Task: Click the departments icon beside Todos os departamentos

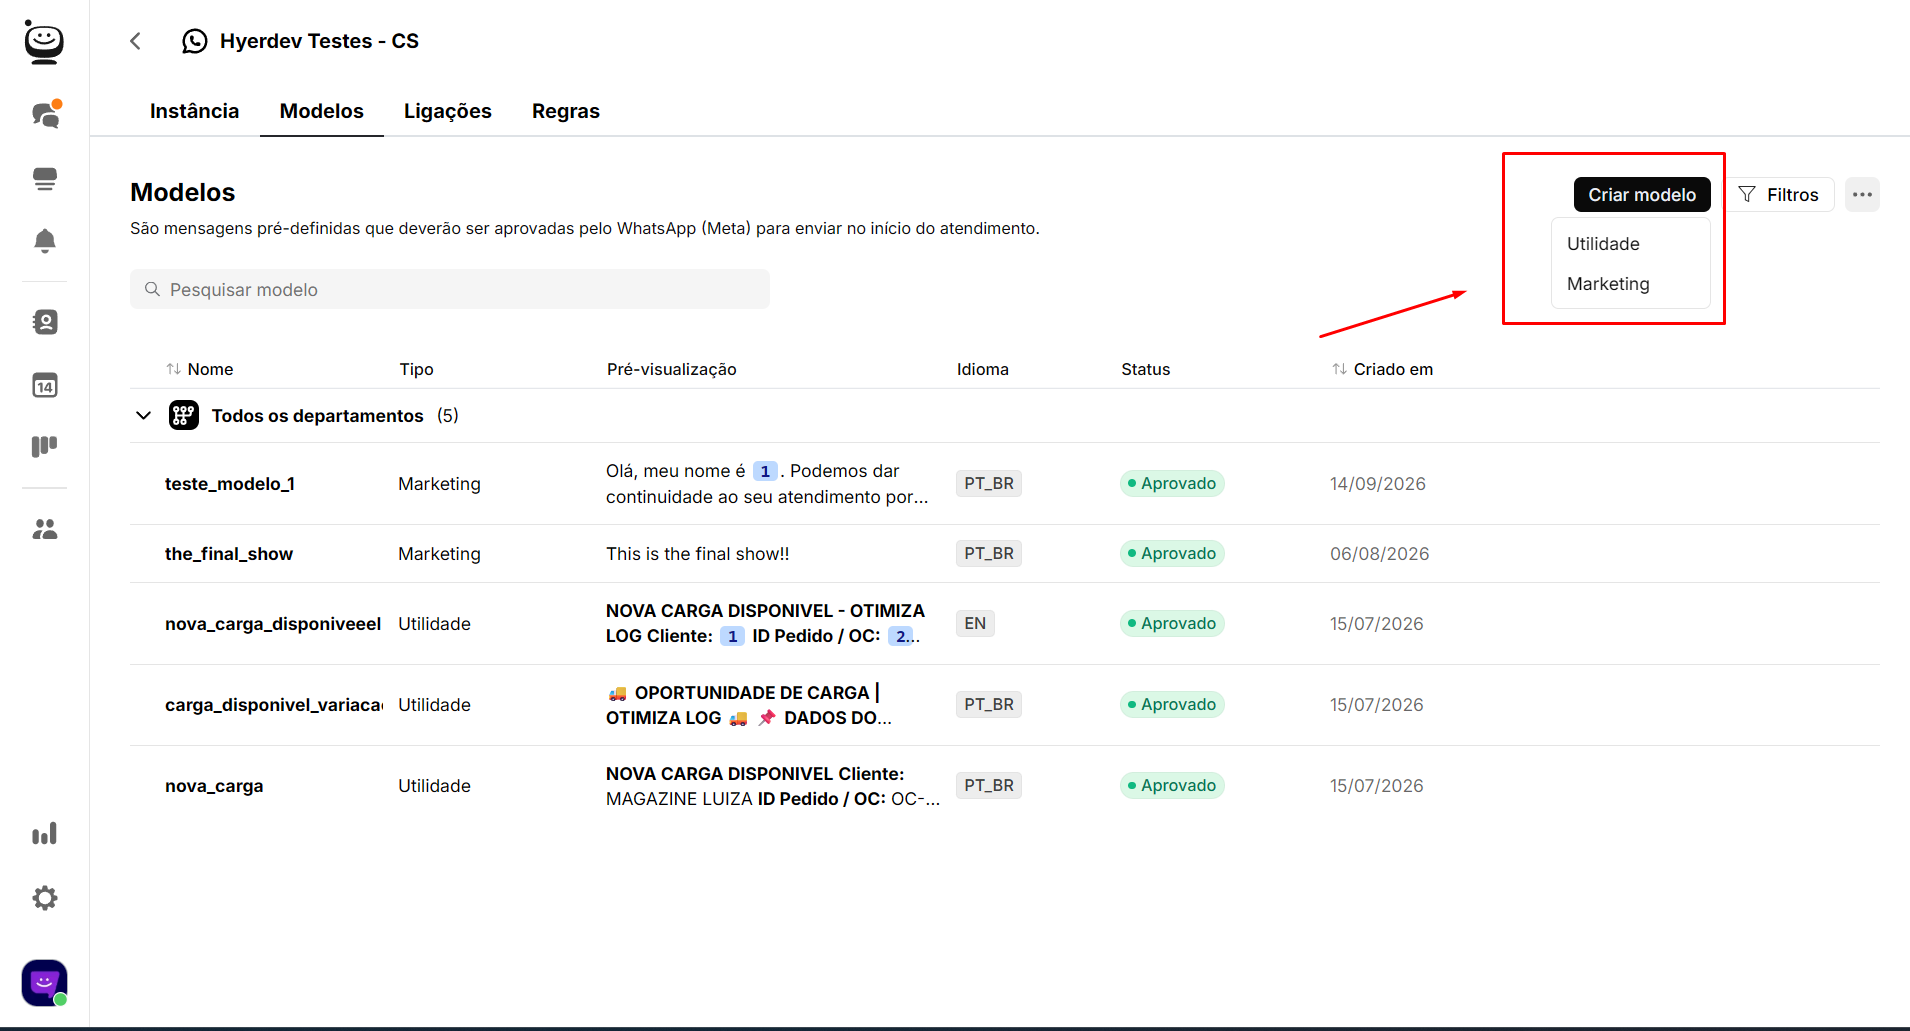Action: pyautogui.click(x=184, y=415)
